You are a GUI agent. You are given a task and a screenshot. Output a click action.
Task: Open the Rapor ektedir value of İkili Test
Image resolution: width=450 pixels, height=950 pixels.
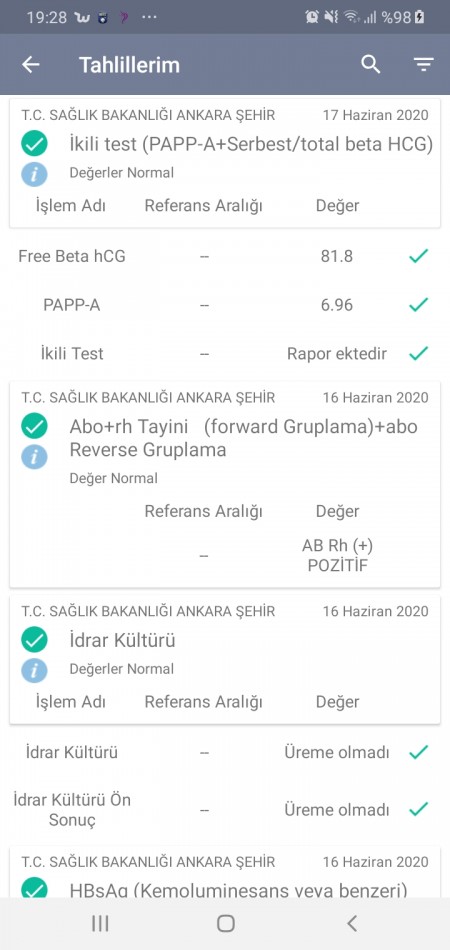(337, 354)
